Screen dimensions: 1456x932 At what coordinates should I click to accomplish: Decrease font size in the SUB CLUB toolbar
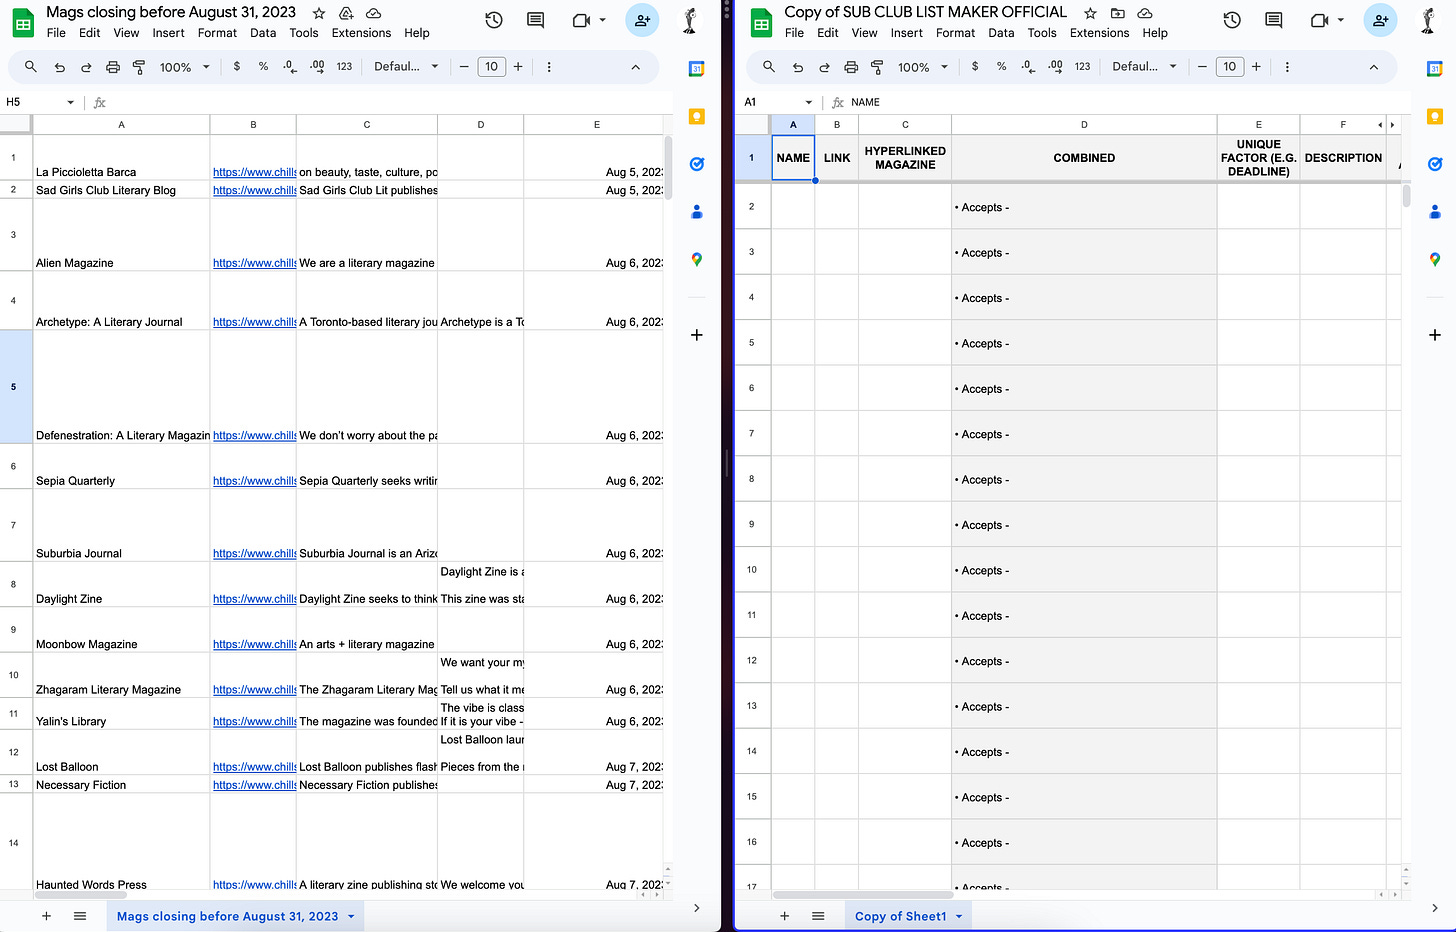coord(1202,67)
